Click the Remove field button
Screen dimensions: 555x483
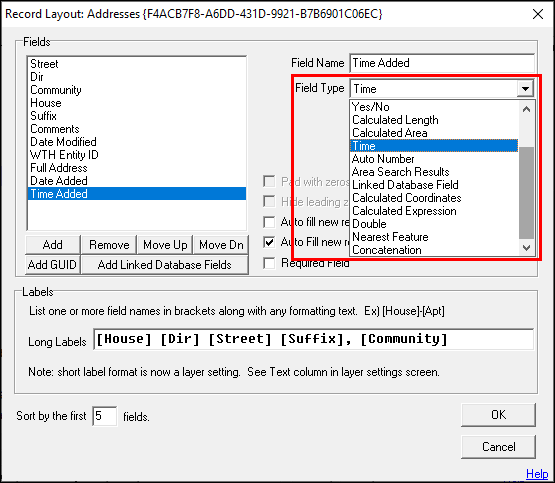click(109, 245)
